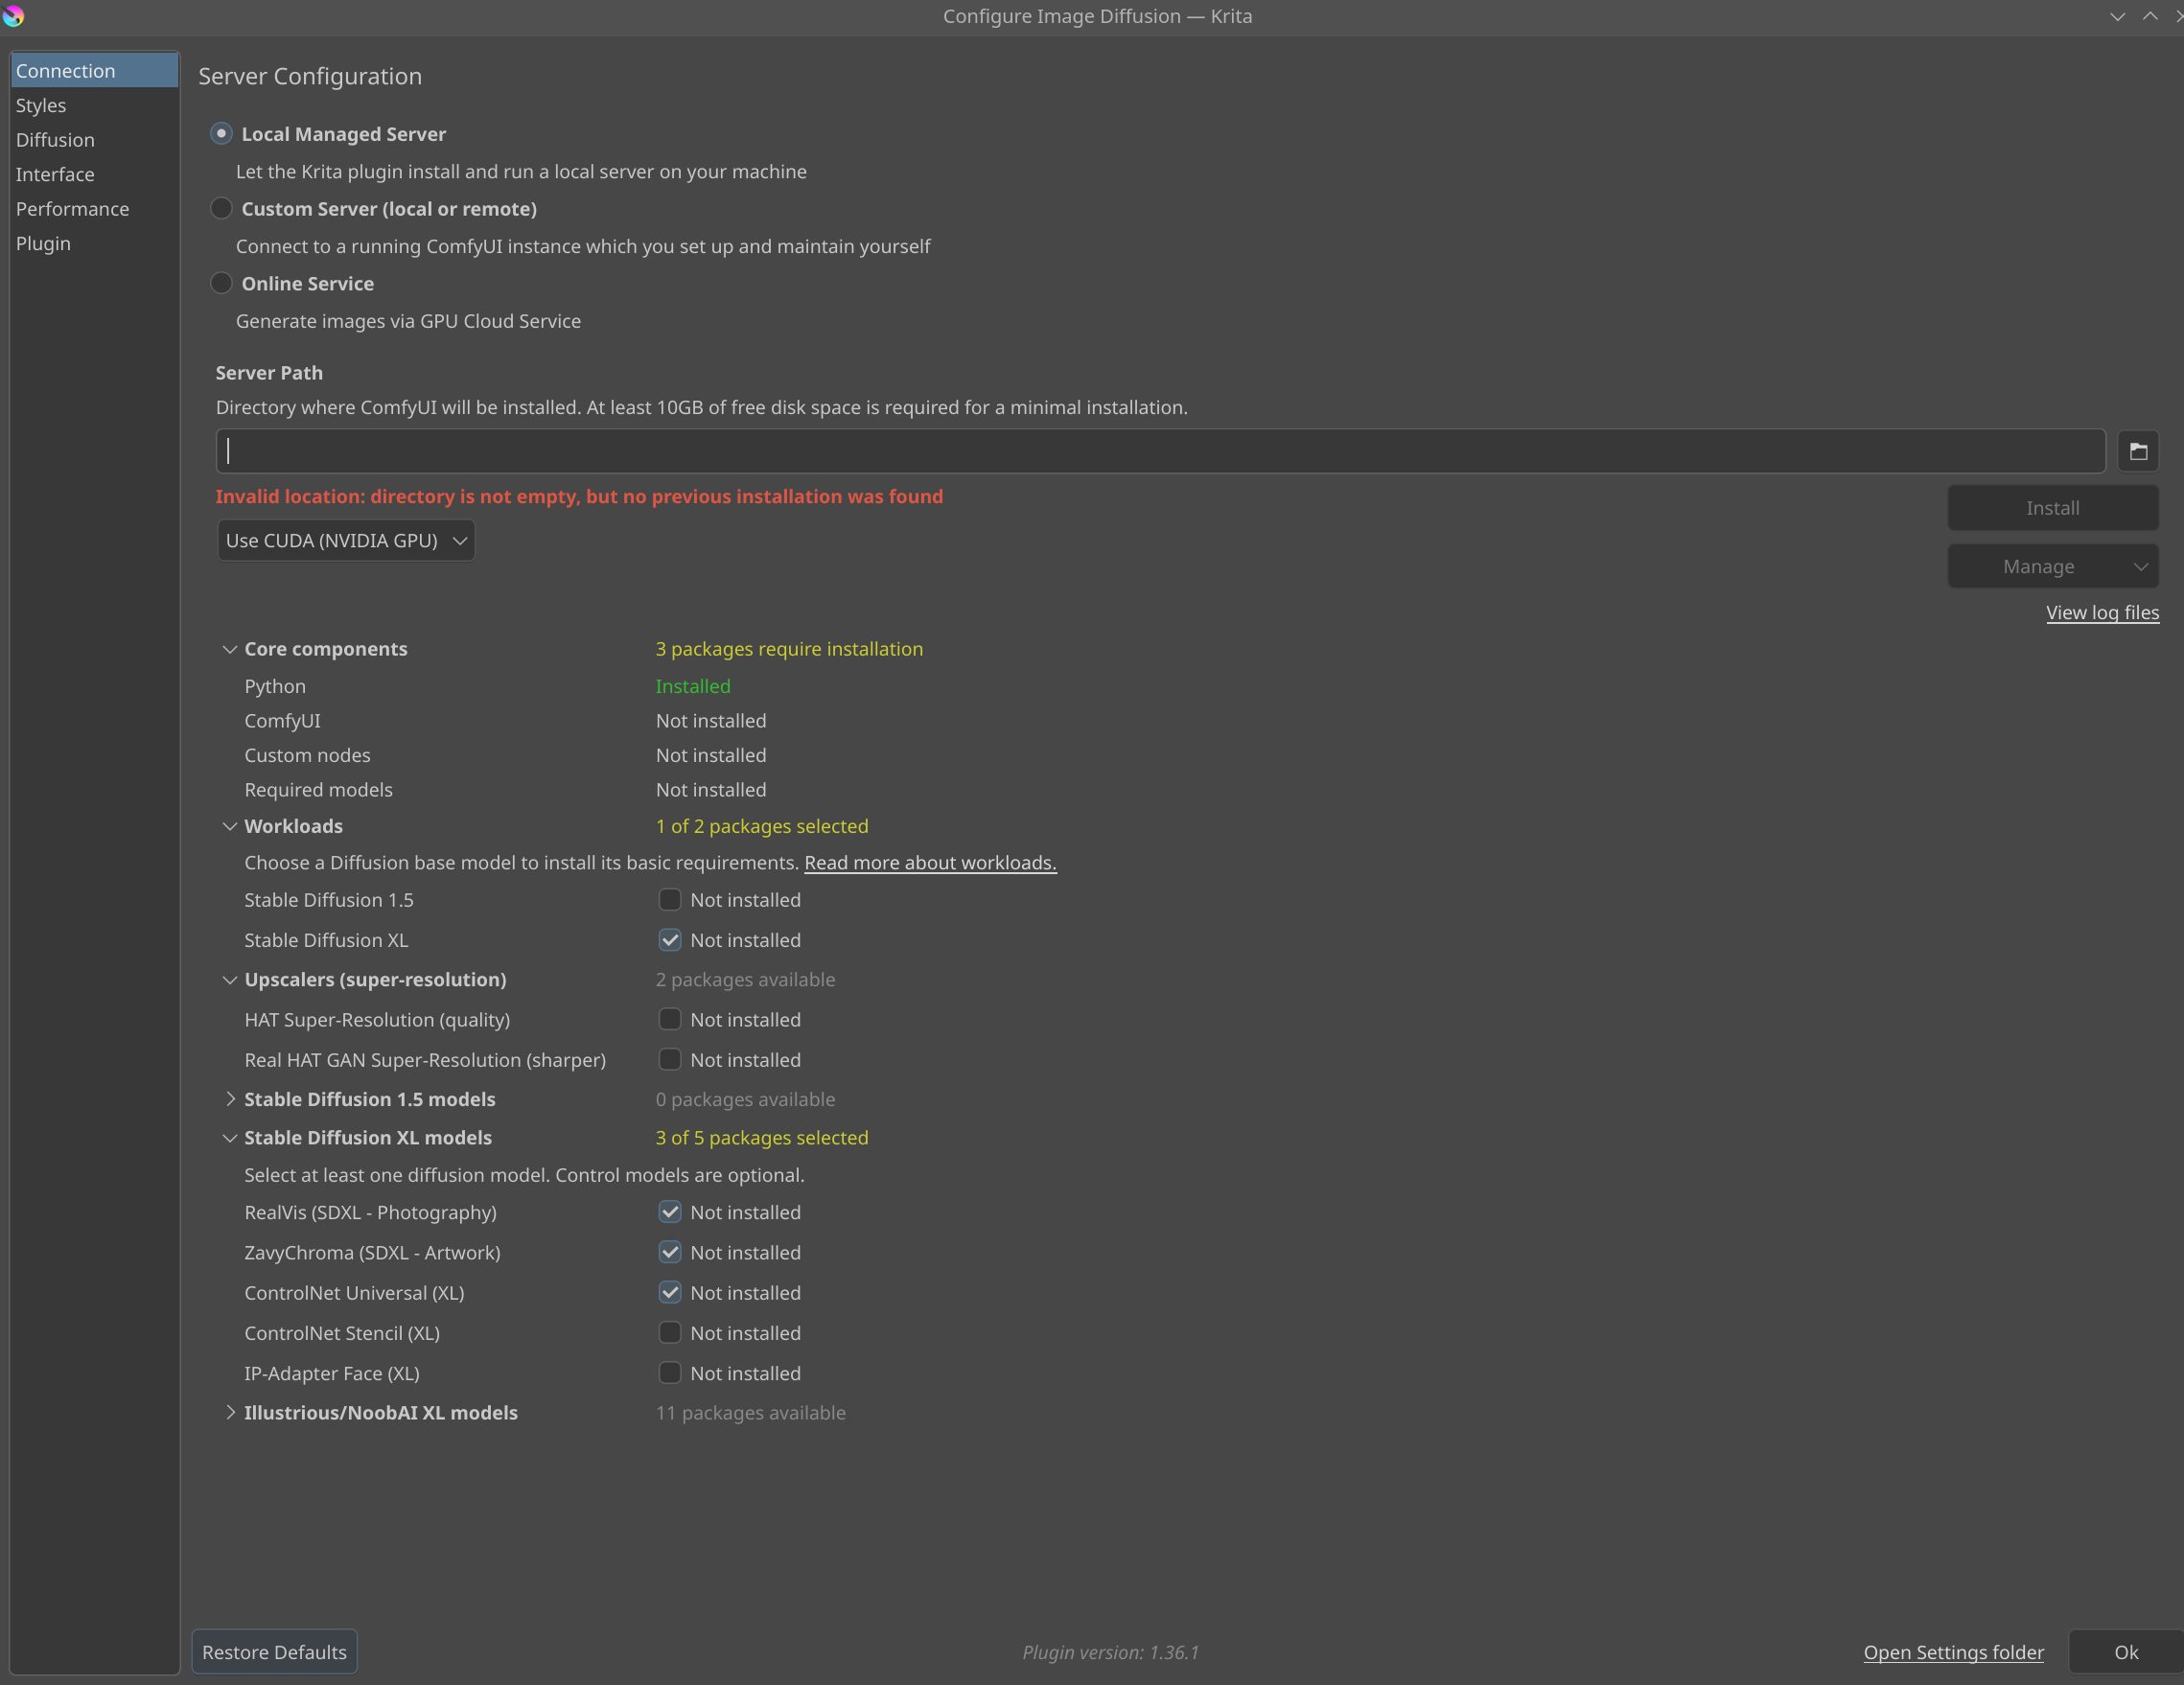
Task: Check HAT Super-Resolution (quality) upscaler
Action: (670, 1019)
